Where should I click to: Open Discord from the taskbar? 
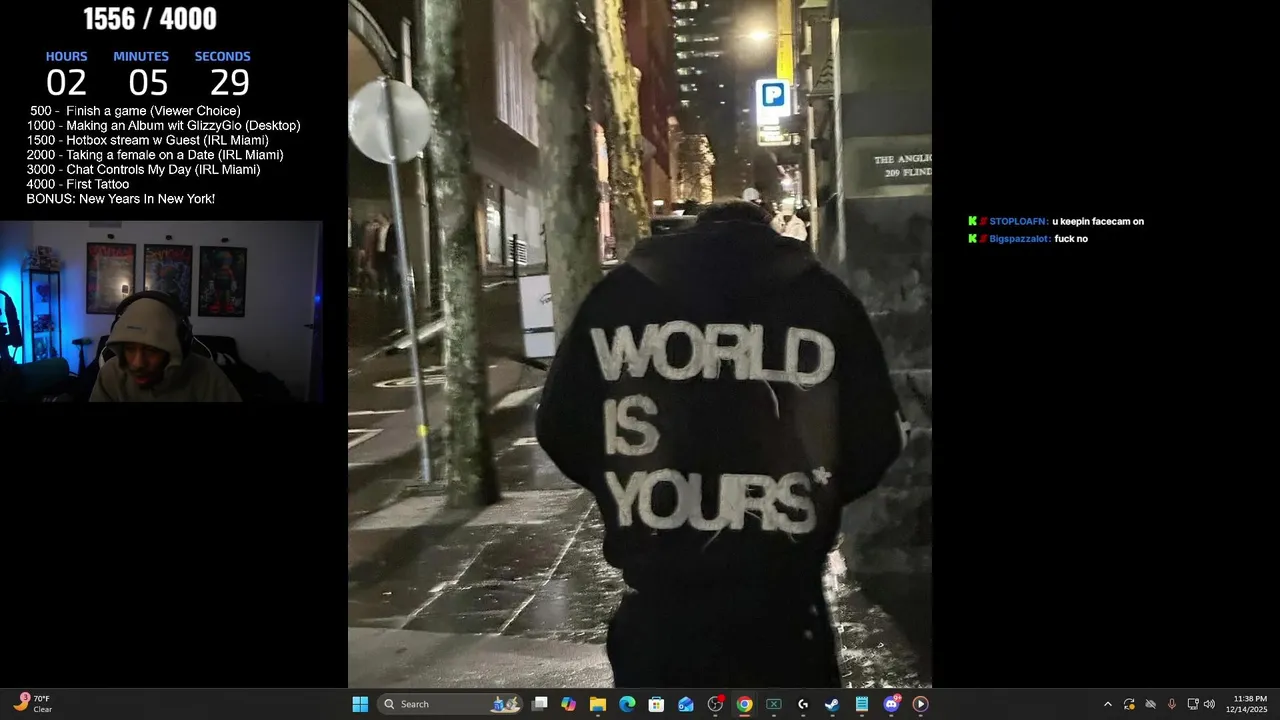pos(891,704)
